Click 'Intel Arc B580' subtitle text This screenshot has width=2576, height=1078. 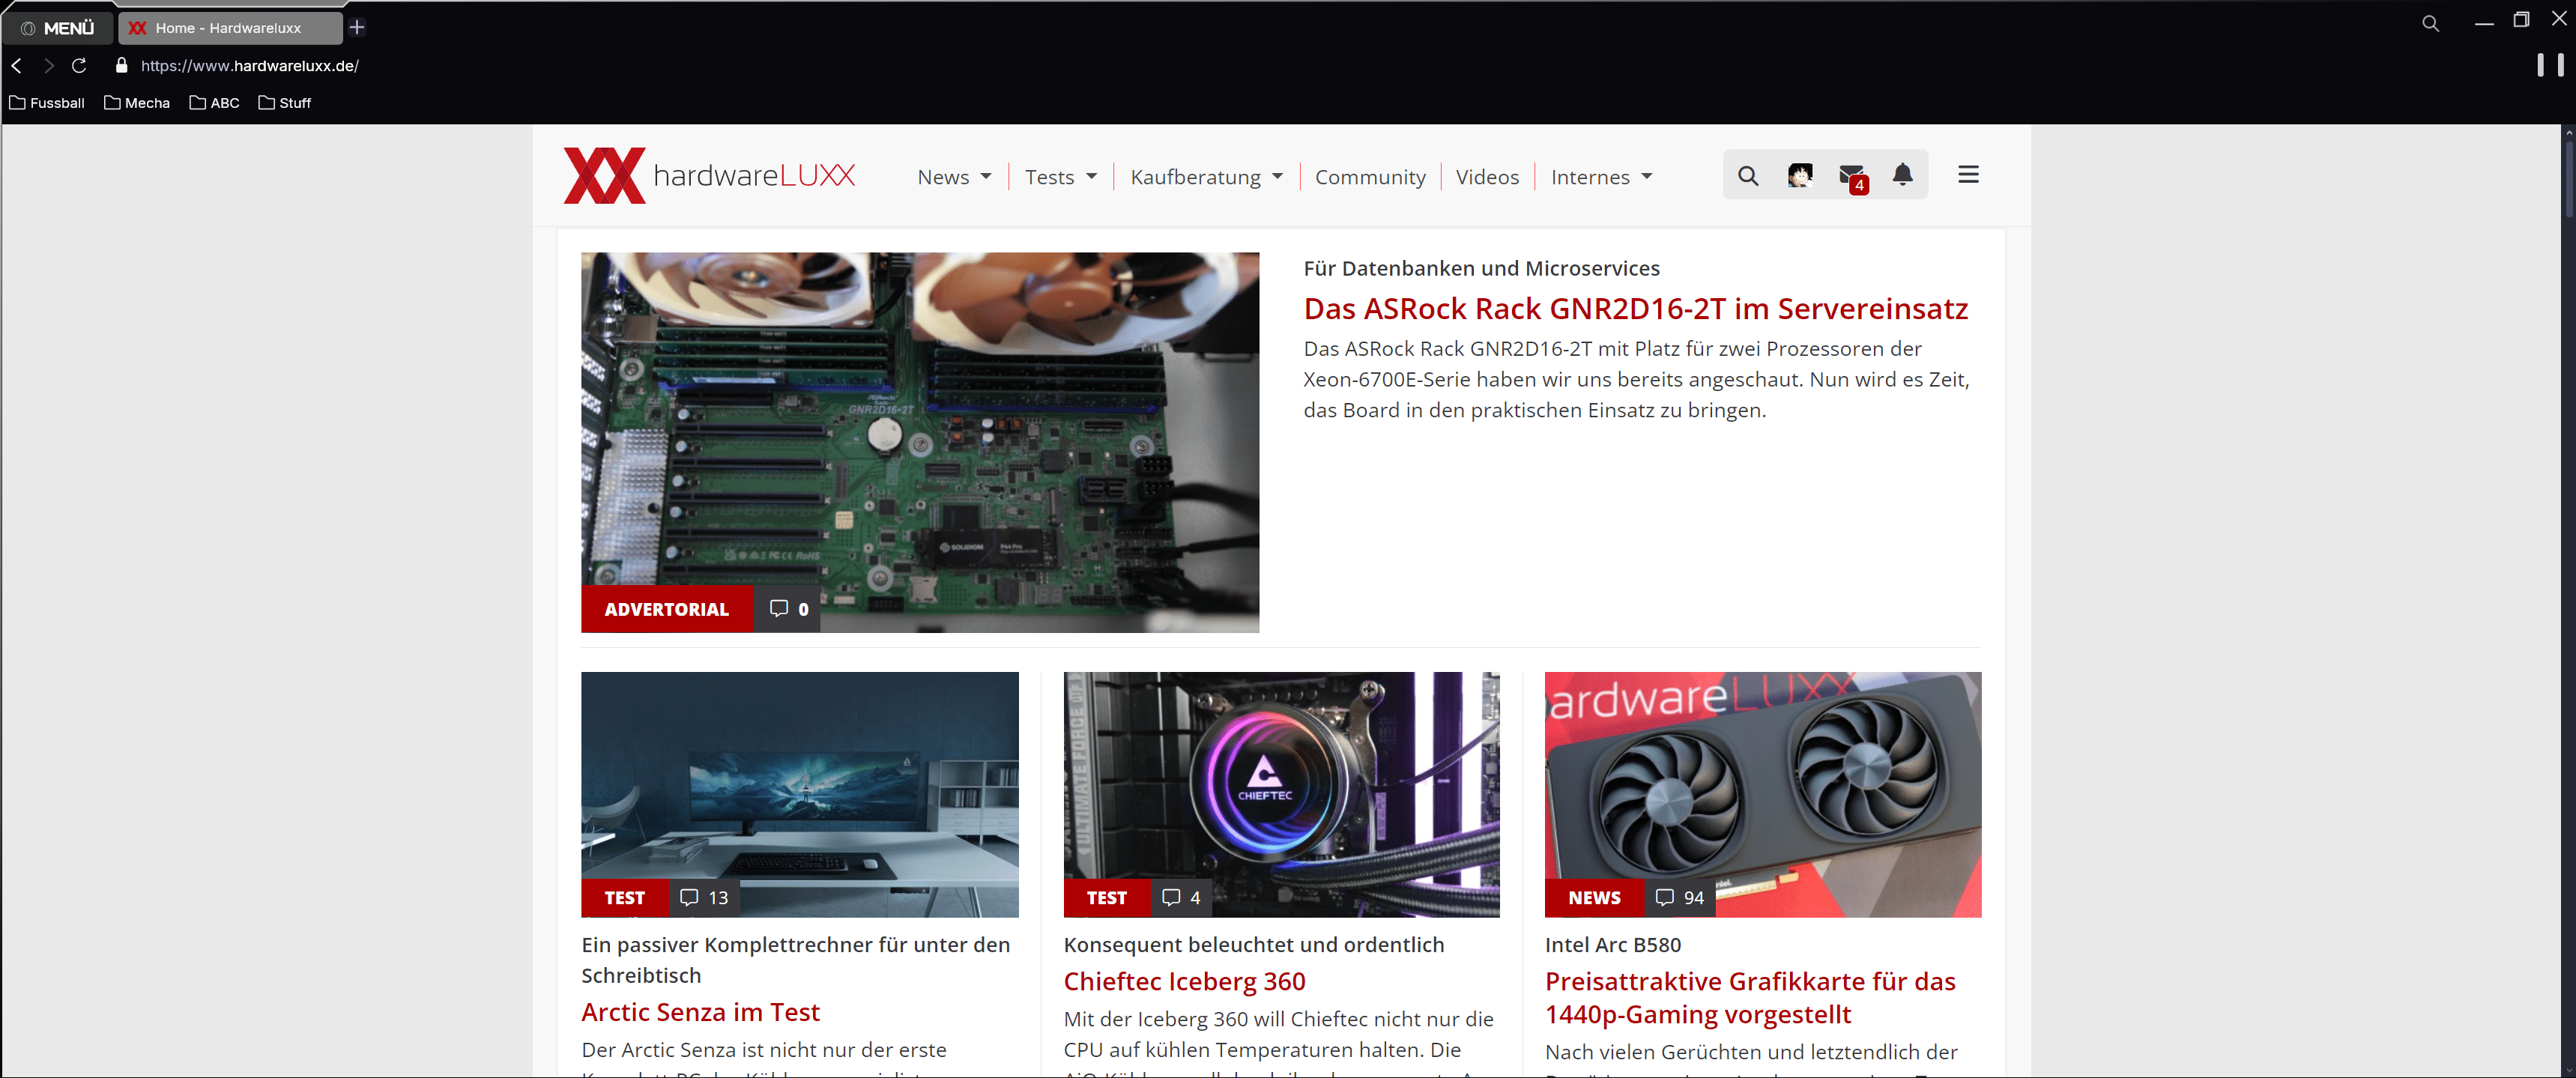[1613, 945]
